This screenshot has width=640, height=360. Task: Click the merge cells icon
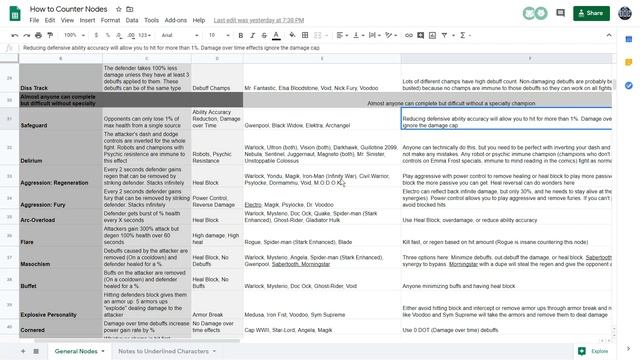coord(318,36)
